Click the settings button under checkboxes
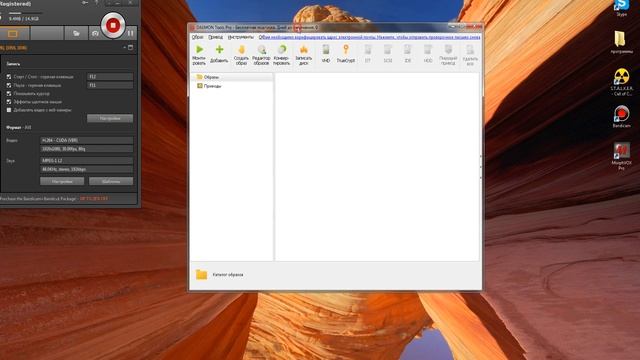This screenshot has width=640, height=360. tap(110, 118)
